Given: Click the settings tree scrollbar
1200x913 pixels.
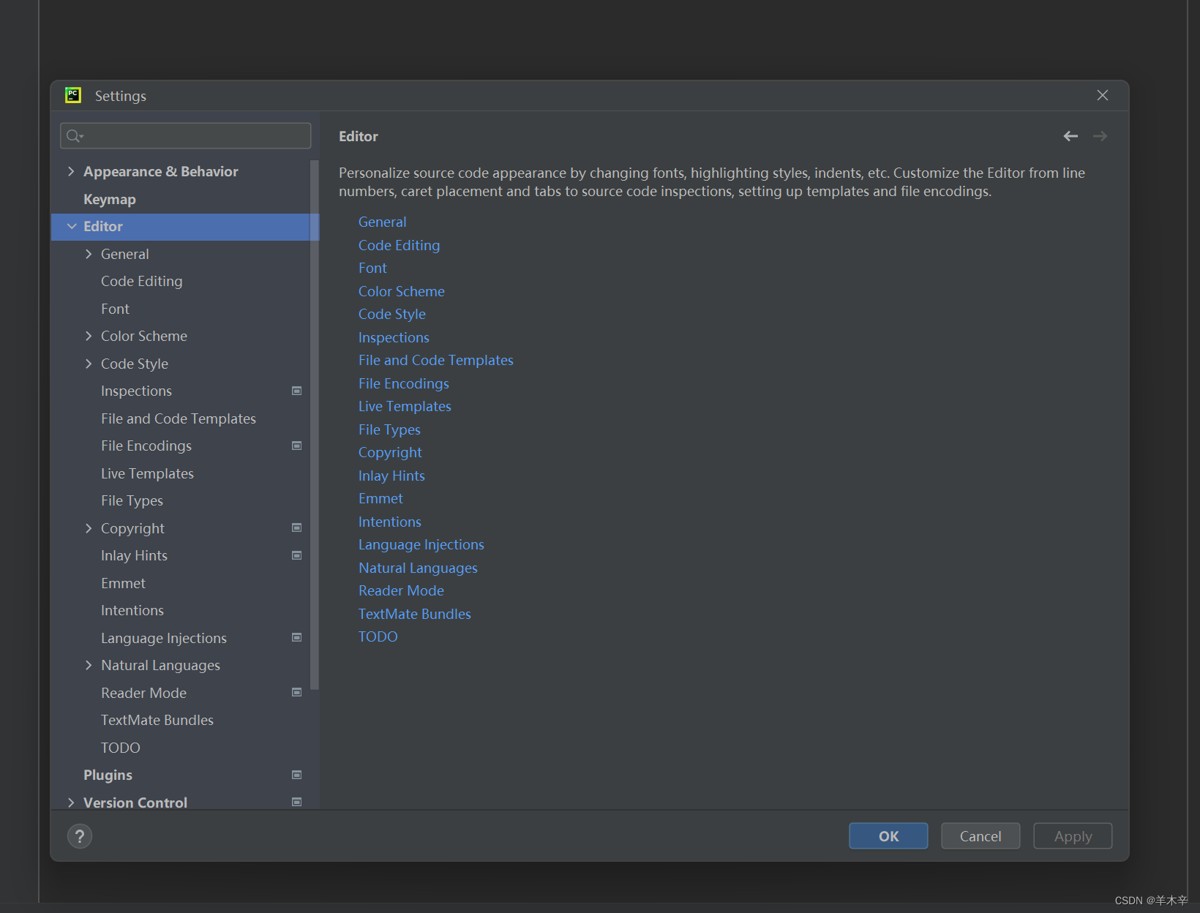Looking at the screenshot, I should [315, 425].
